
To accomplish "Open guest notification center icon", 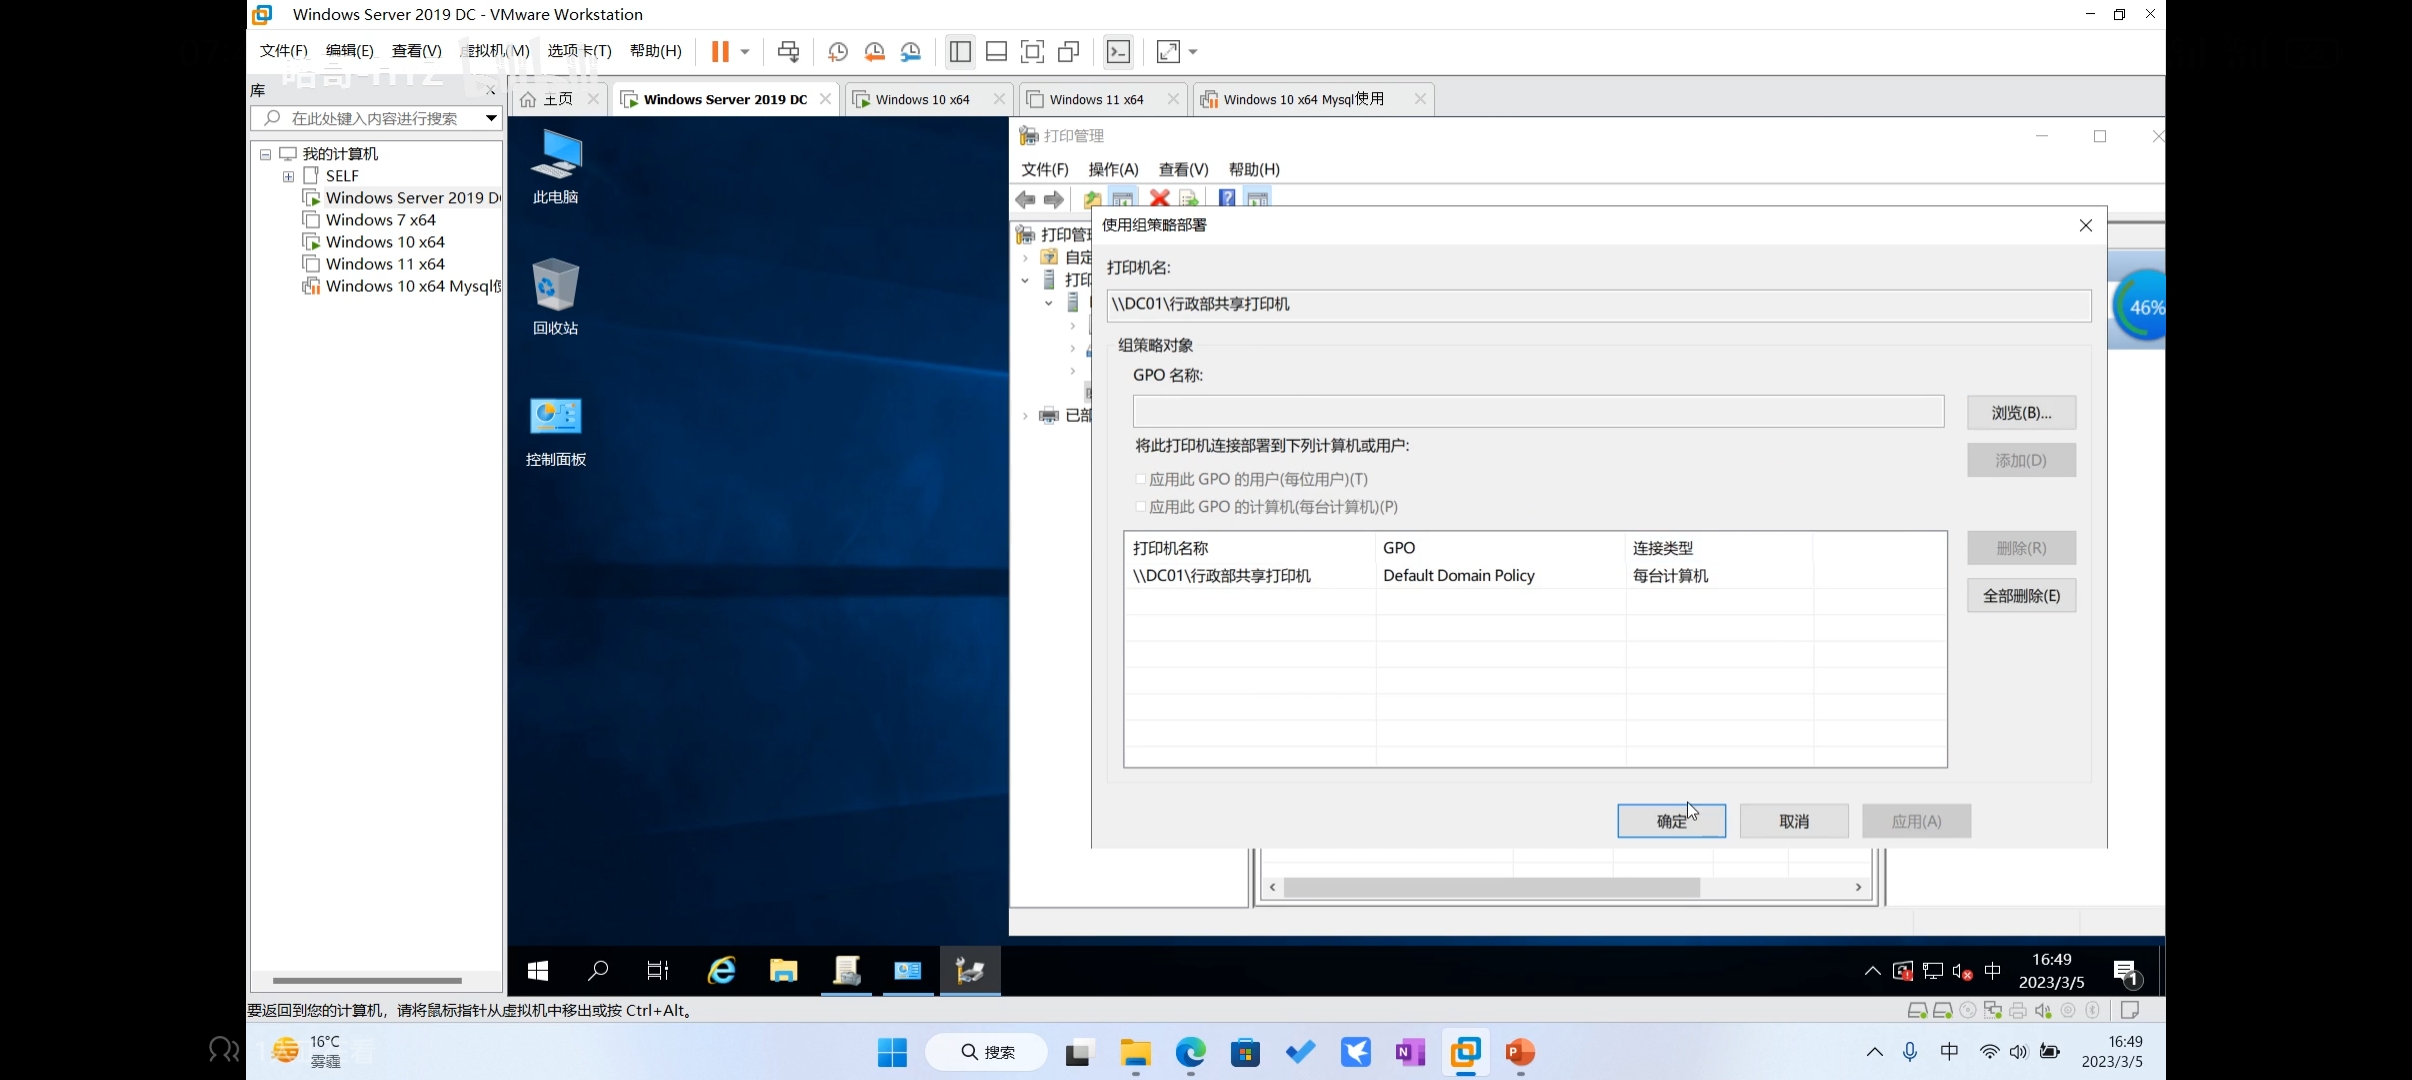I will click(x=2126, y=971).
